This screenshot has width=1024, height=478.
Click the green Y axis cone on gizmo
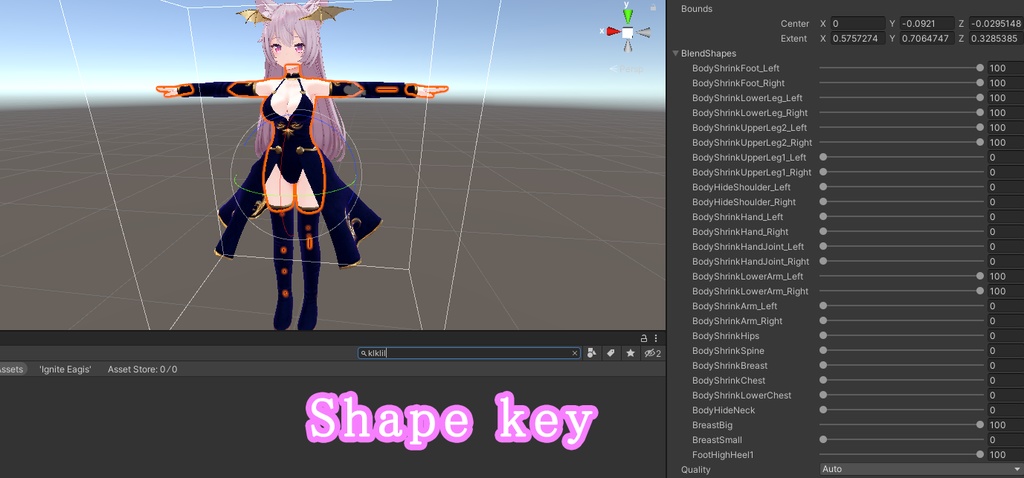pyautogui.click(x=628, y=14)
